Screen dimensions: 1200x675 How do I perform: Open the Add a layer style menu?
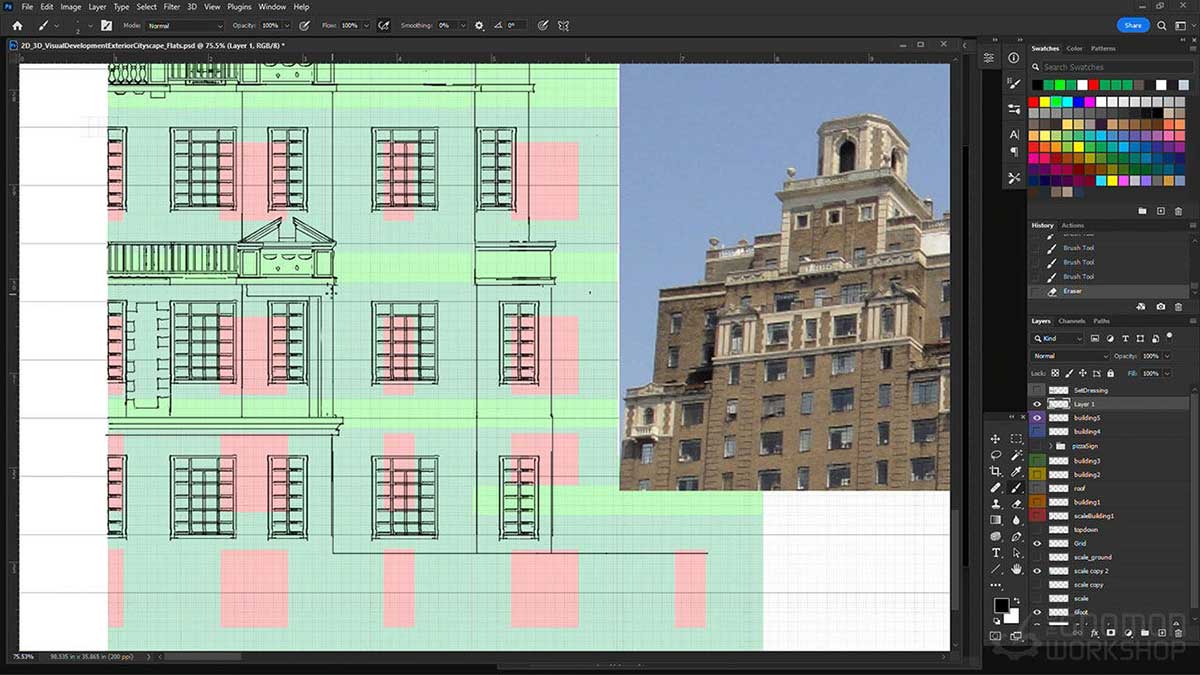point(1094,633)
